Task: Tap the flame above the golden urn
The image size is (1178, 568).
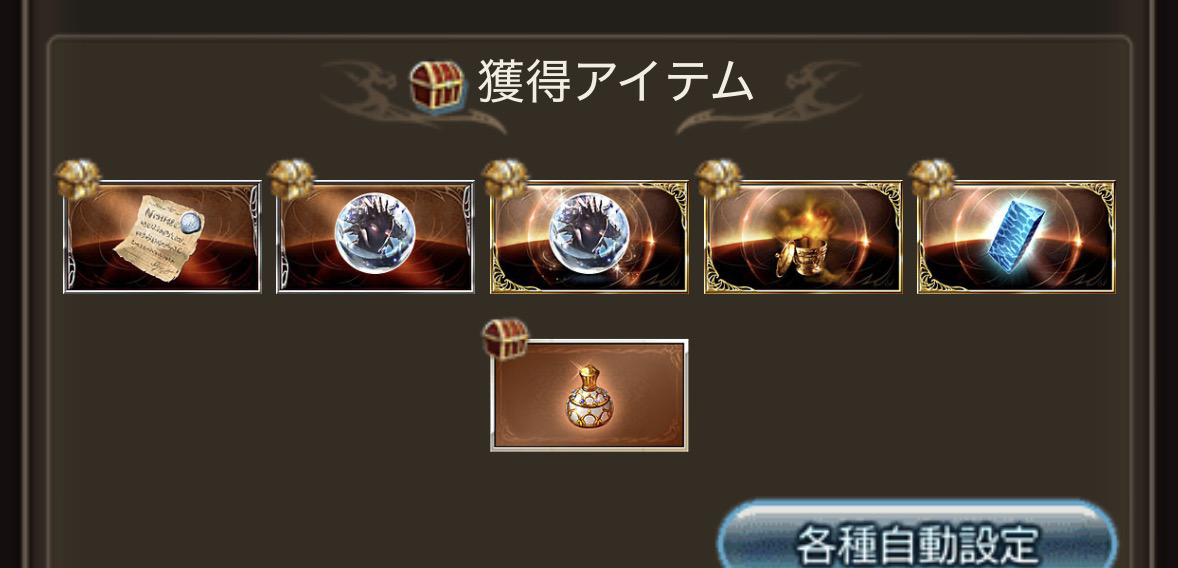Action: coord(804,223)
